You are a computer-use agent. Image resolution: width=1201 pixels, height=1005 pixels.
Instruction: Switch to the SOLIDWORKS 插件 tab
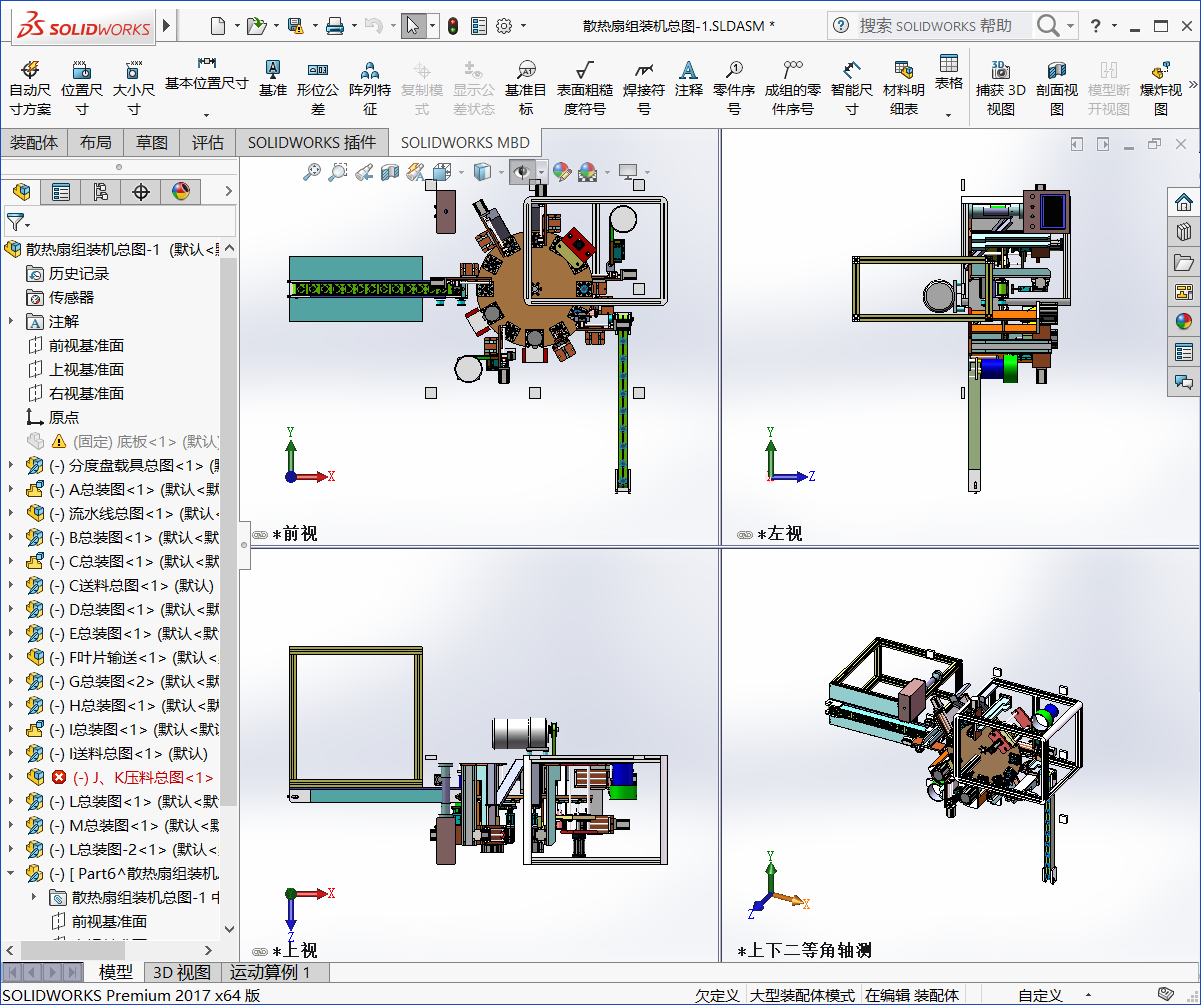pyautogui.click(x=312, y=143)
